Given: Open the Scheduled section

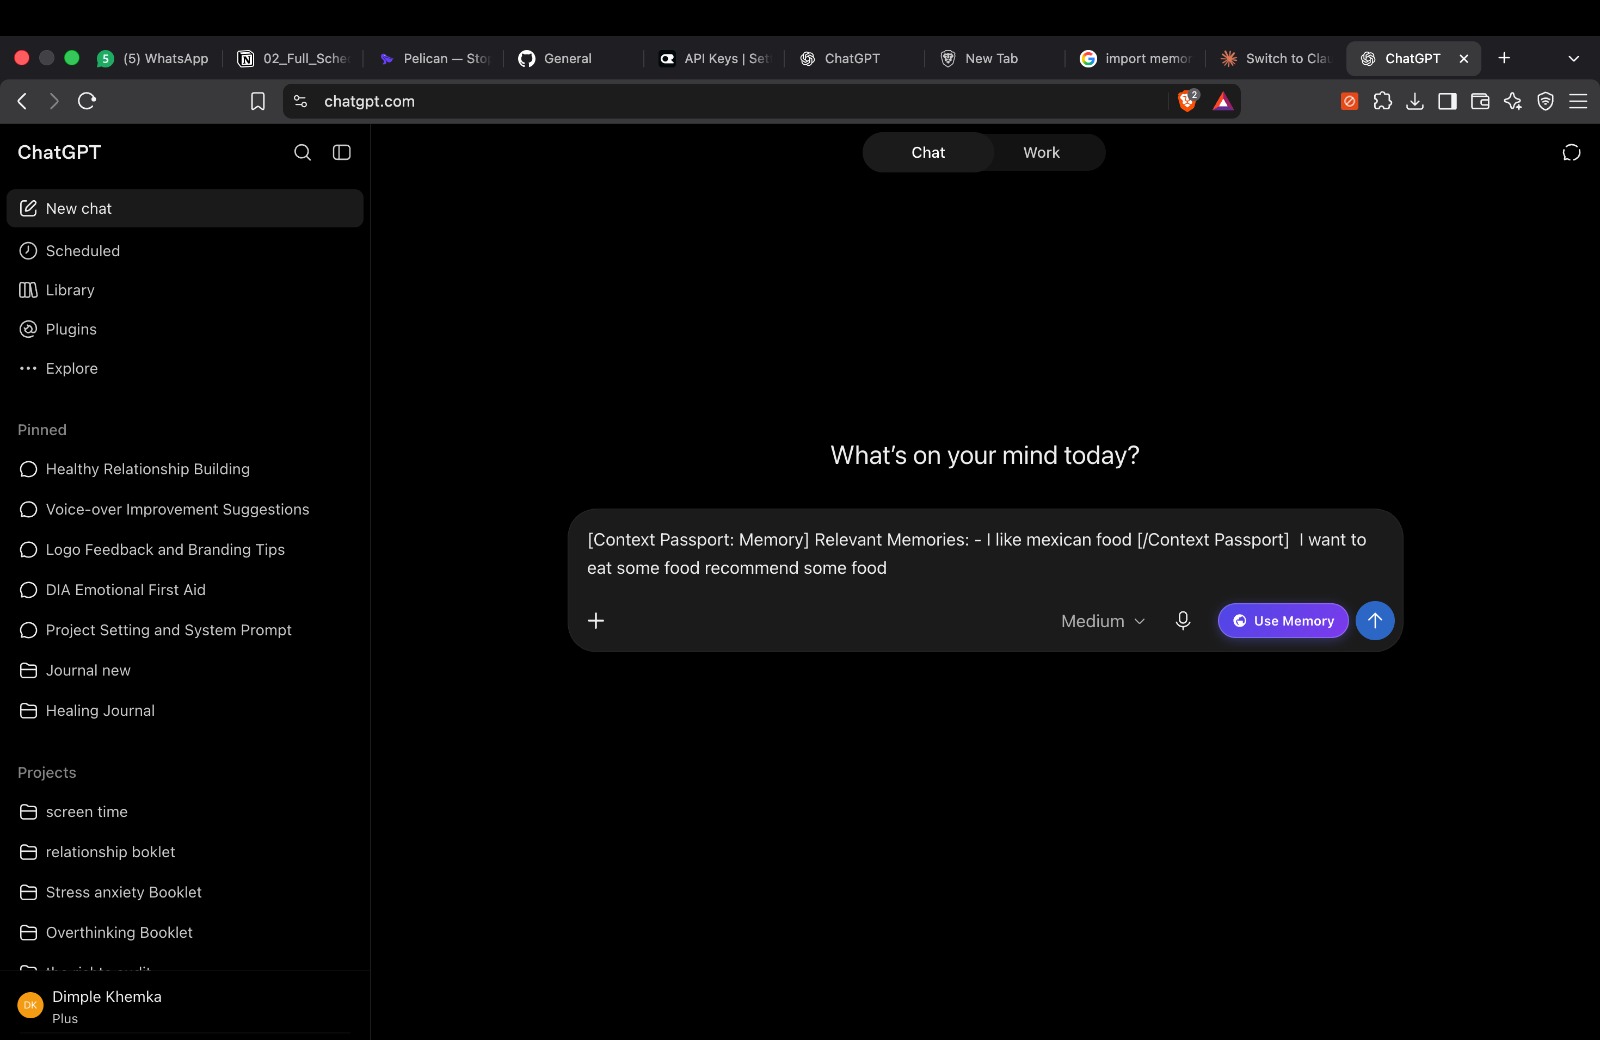Looking at the screenshot, I should click(185, 251).
